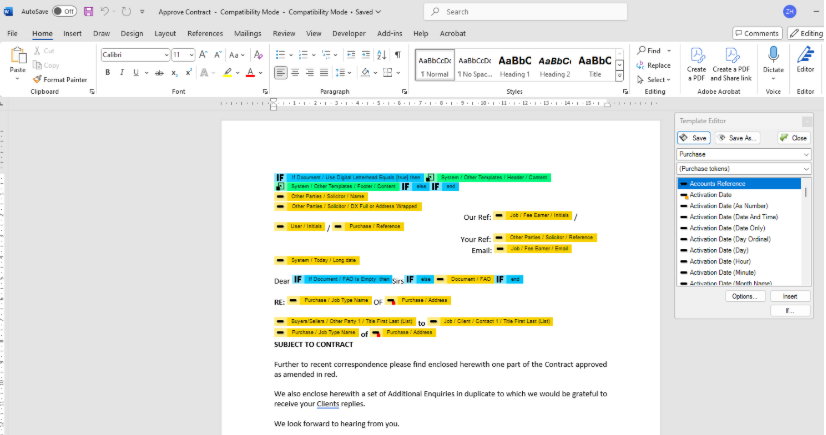Choose text highlight color
The image size is (826, 435).
pos(228,73)
